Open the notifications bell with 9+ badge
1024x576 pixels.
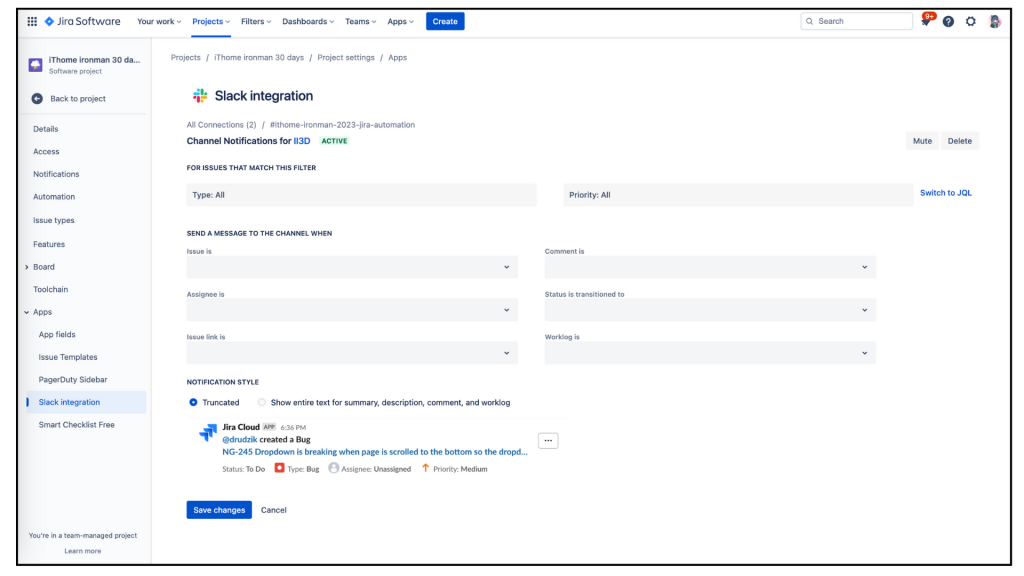click(x=925, y=21)
